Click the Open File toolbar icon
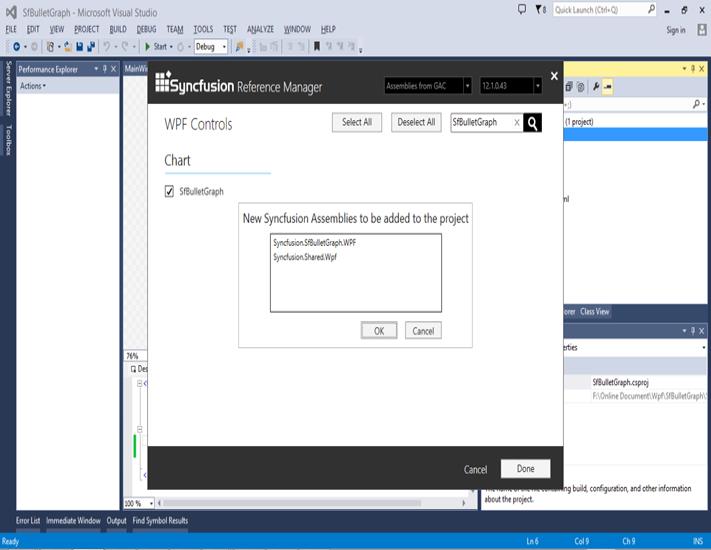The width and height of the screenshot is (711, 550). 68,46
